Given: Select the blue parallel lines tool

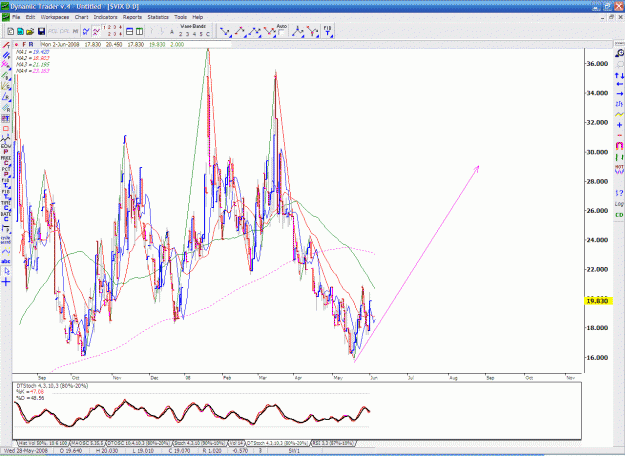Looking at the screenshot, I should 6,55.
